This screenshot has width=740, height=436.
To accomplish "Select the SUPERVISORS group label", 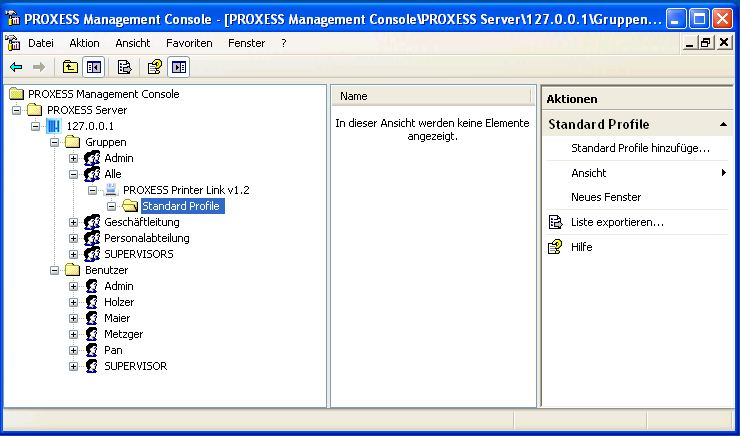I will (139, 254).
